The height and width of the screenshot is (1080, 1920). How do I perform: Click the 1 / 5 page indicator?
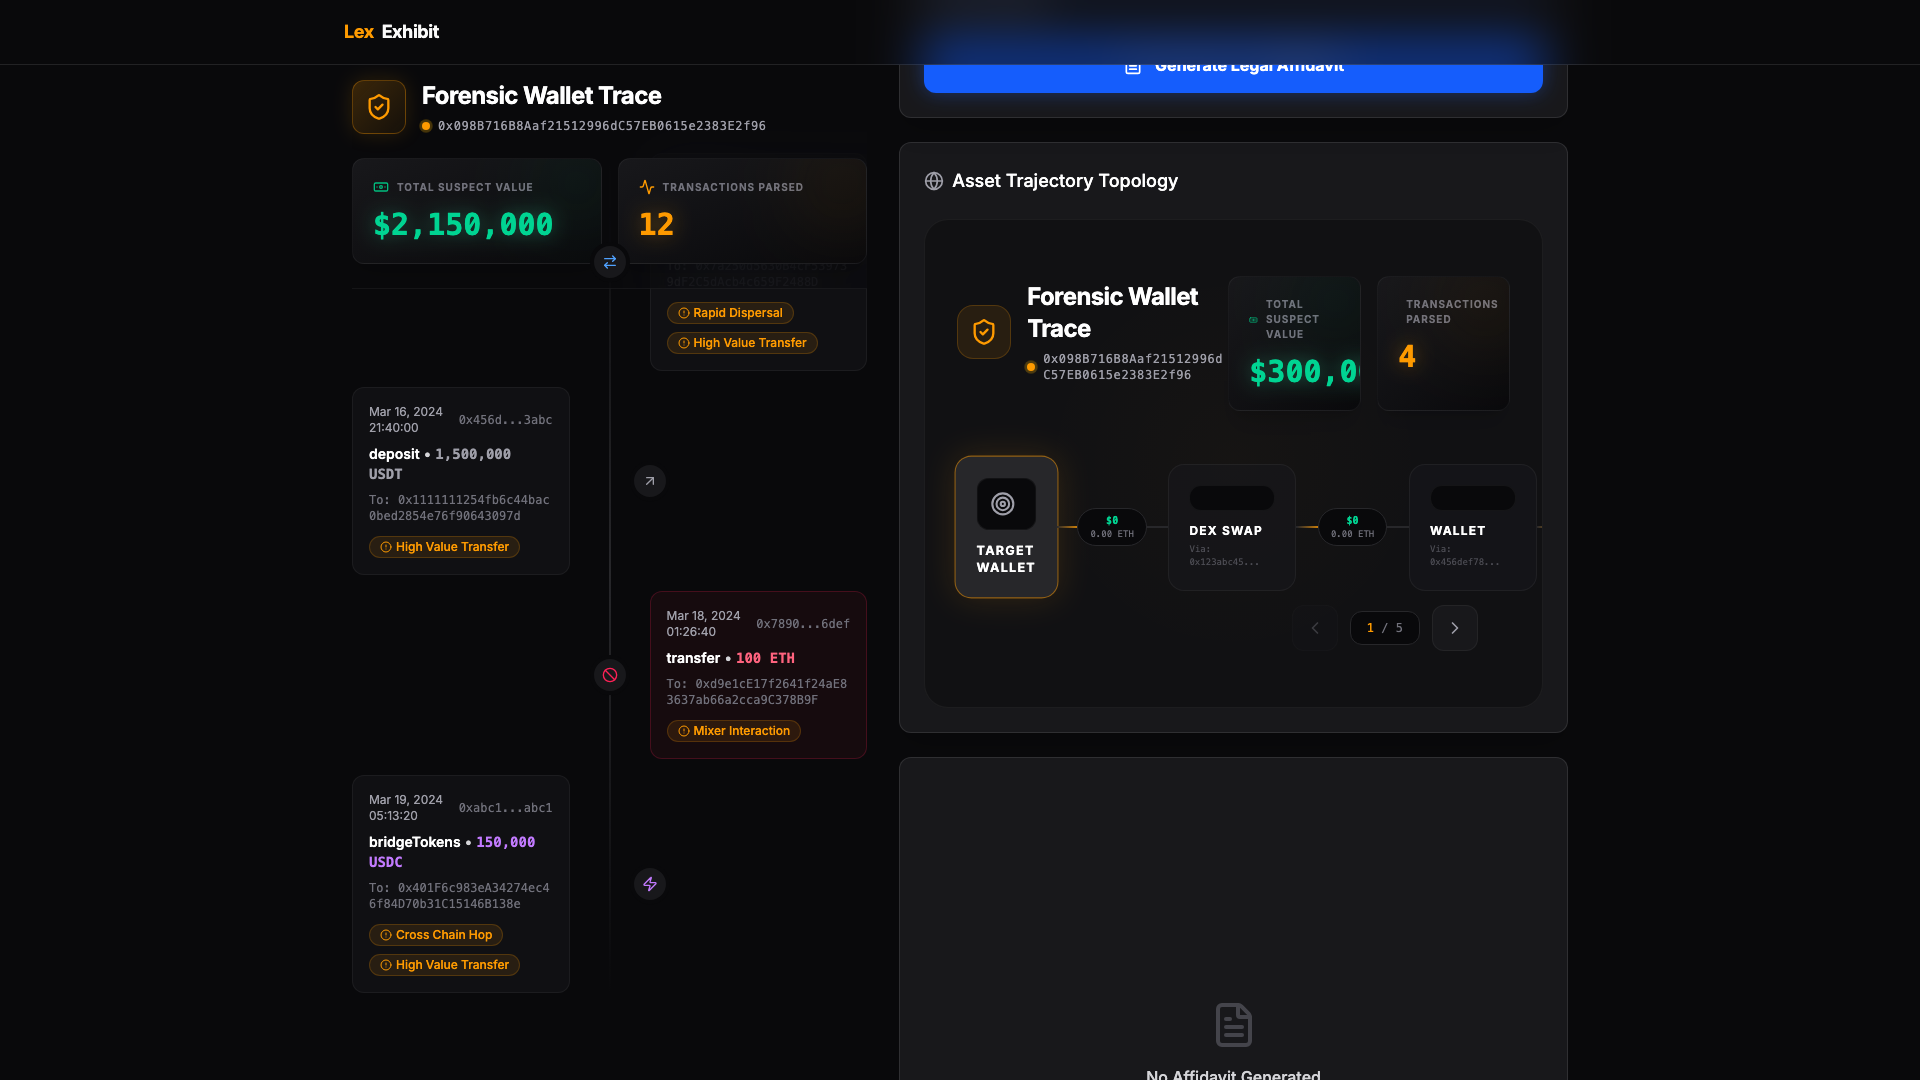point(1384,628)
